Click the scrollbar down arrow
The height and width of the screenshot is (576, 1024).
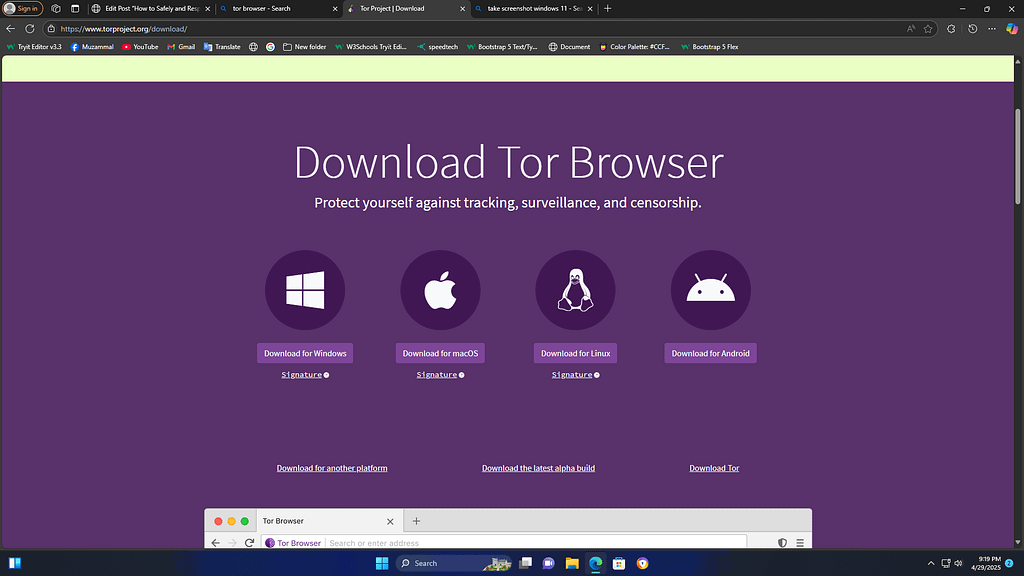[1017, 542]
